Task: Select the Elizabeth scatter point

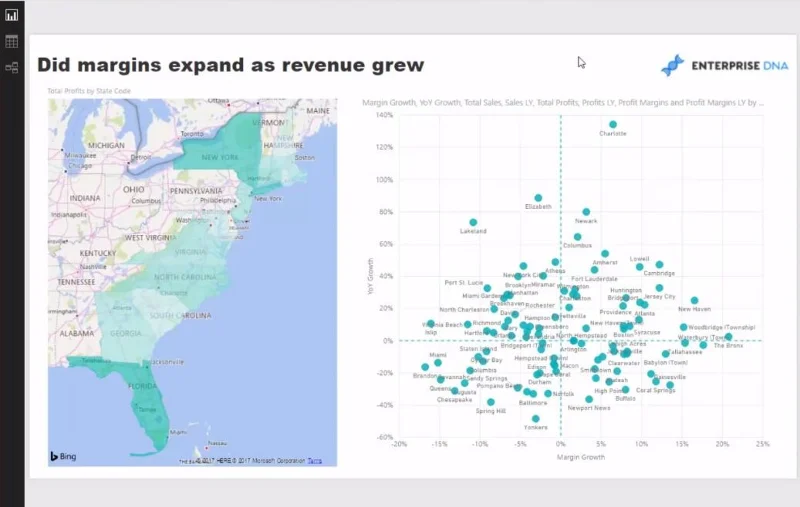Action: [x=538, y=198]
